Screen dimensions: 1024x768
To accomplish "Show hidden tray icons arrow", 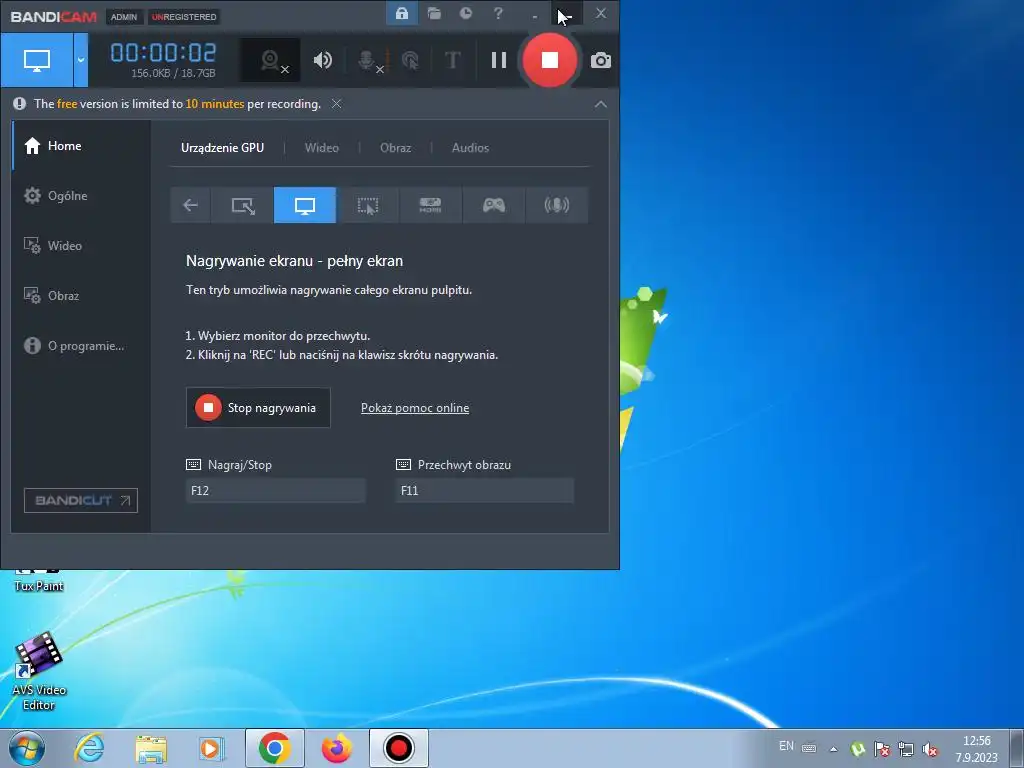I will 833,749.
